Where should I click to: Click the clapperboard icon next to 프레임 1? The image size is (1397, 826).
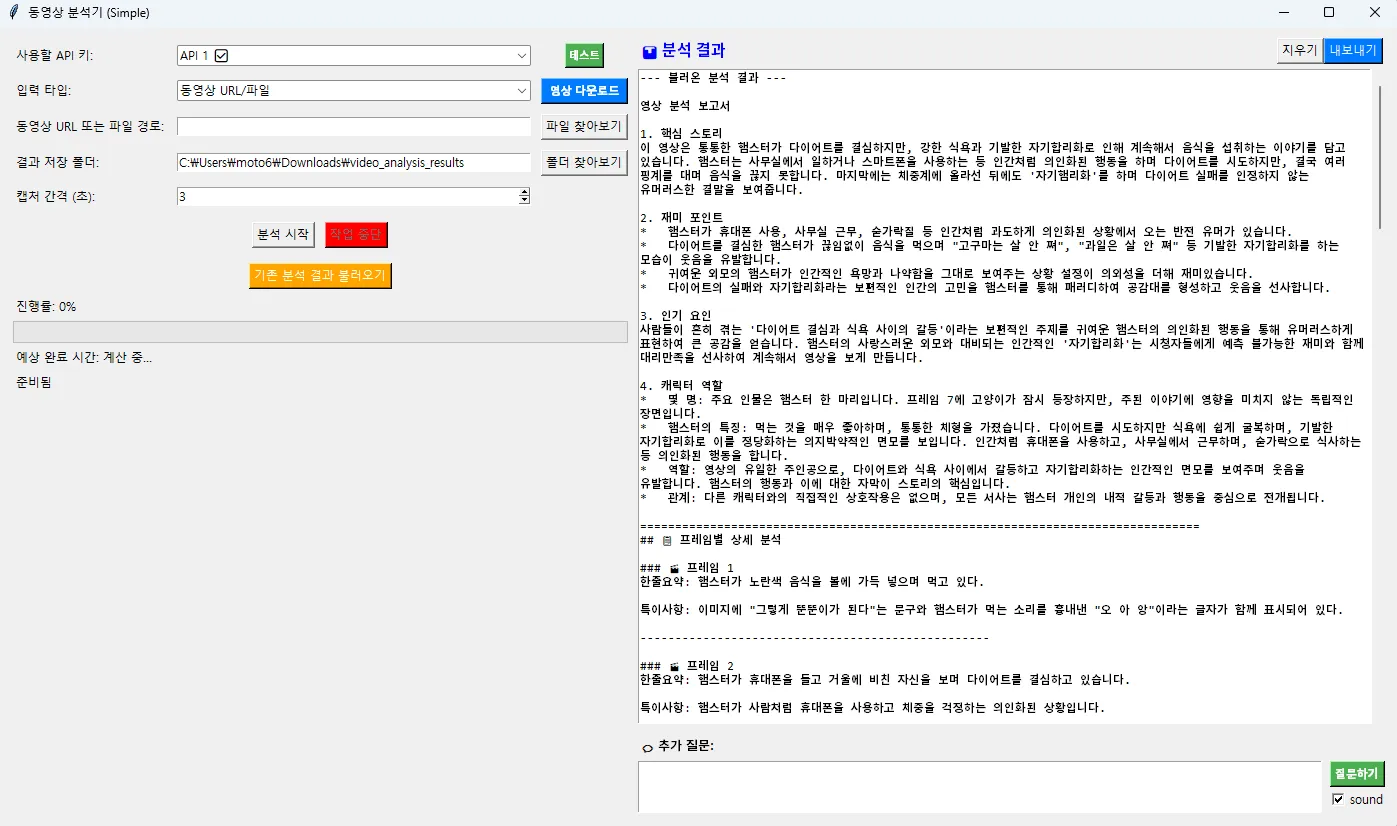674,568
